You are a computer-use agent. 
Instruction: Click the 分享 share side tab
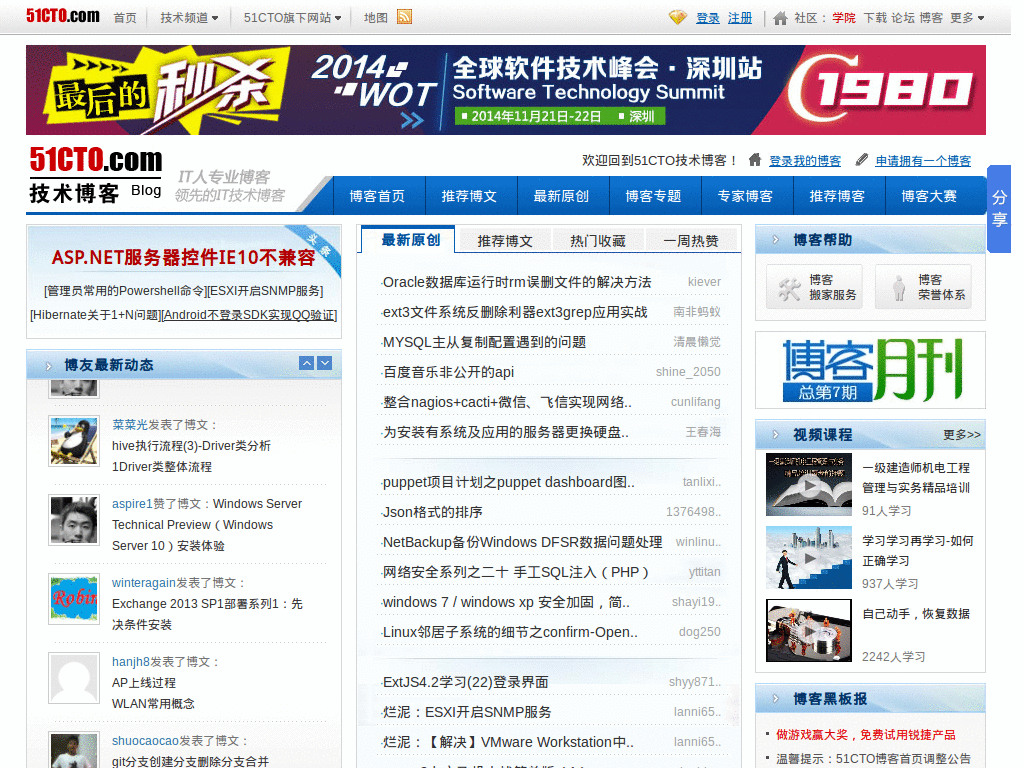click(999, 208)
